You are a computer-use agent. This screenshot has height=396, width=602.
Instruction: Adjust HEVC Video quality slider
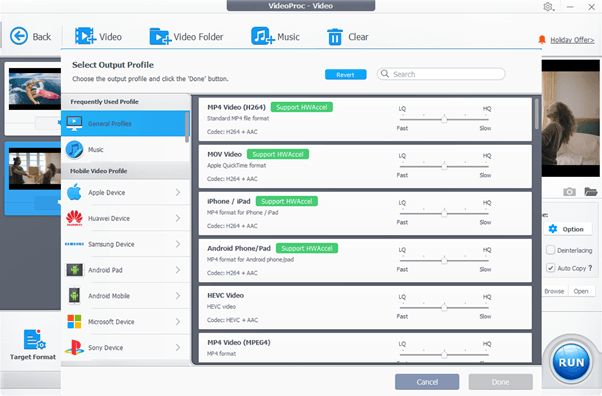[x=444, y=307]
